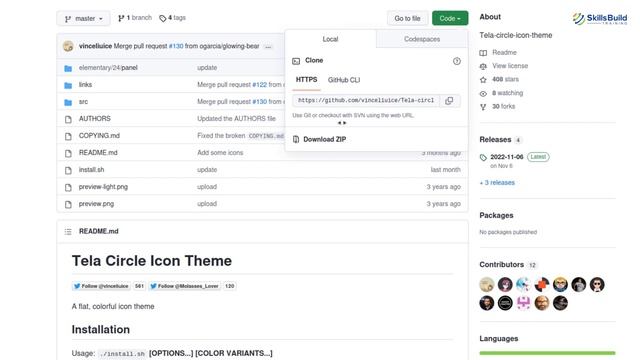Show the + 3 releases link
Viewport: 640px width, 360px height.
pos(497,183)
